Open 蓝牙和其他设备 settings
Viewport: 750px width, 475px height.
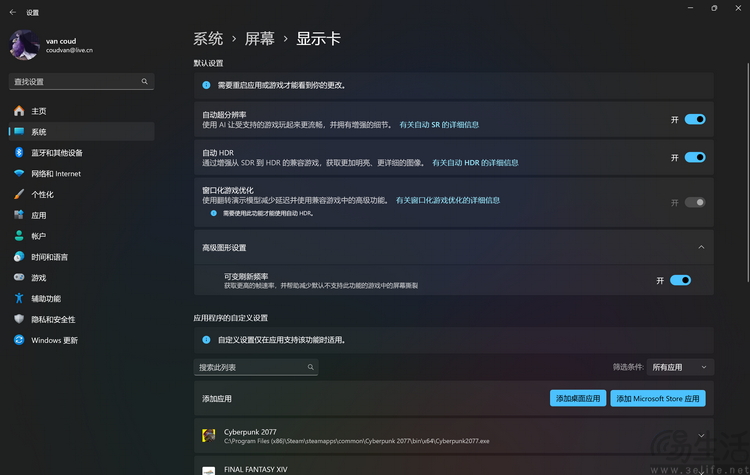[81, 153]
